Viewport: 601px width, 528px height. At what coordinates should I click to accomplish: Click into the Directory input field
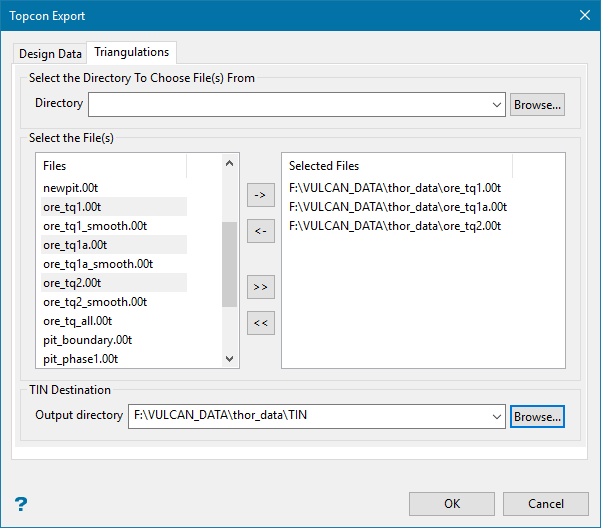click(x=290, y=104)
